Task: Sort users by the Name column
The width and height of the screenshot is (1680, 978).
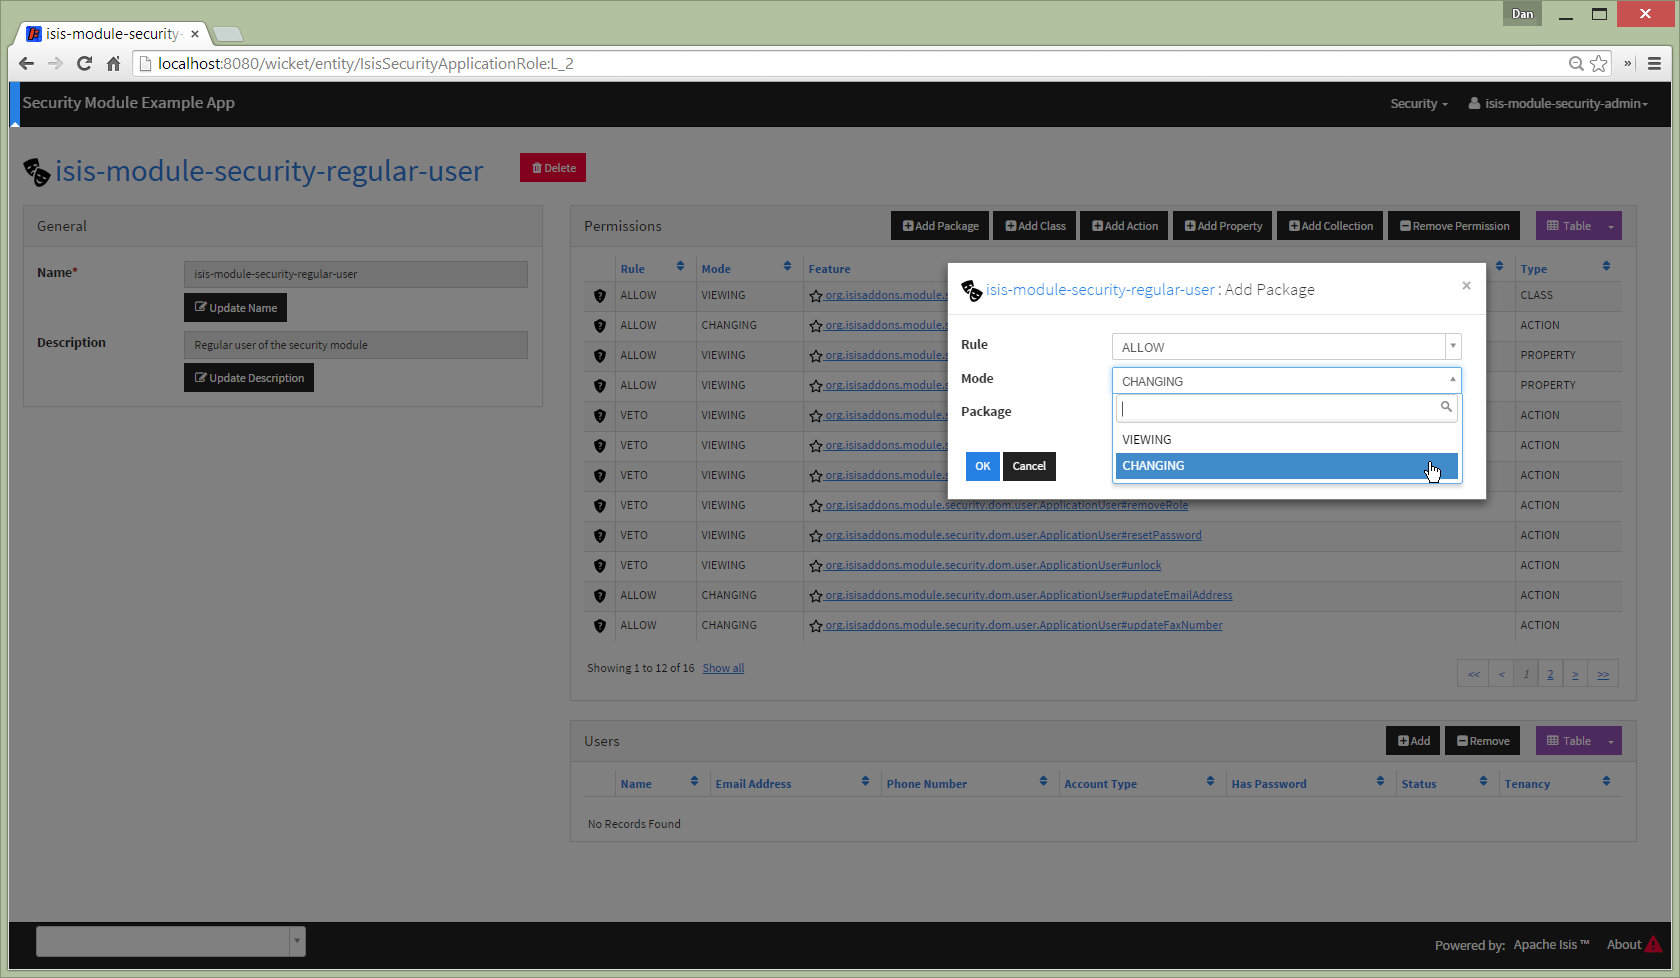Action: (x=694, y=781)
